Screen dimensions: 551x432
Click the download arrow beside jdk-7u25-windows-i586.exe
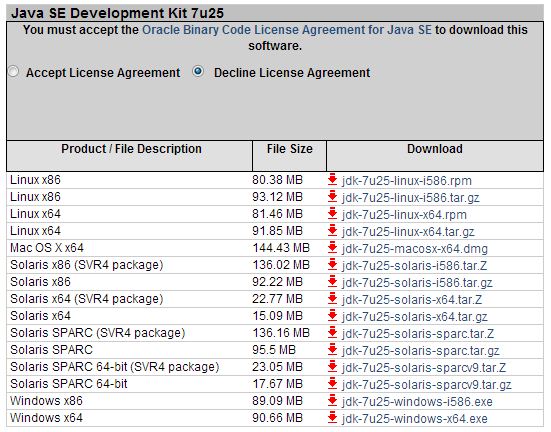[x=332, y=400]
